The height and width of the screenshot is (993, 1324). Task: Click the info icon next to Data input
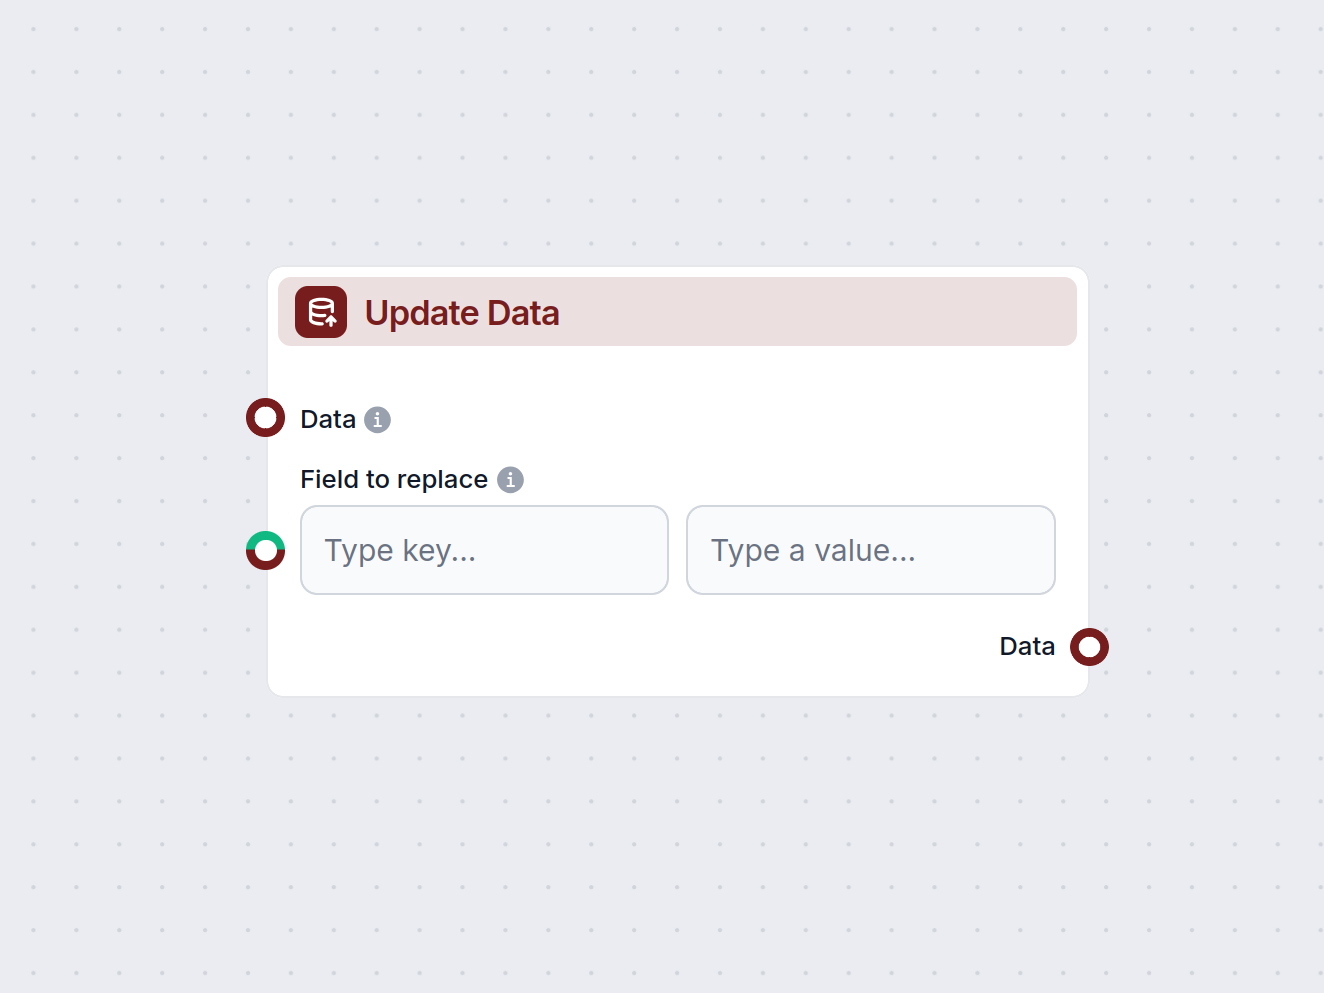coord(377,420)
